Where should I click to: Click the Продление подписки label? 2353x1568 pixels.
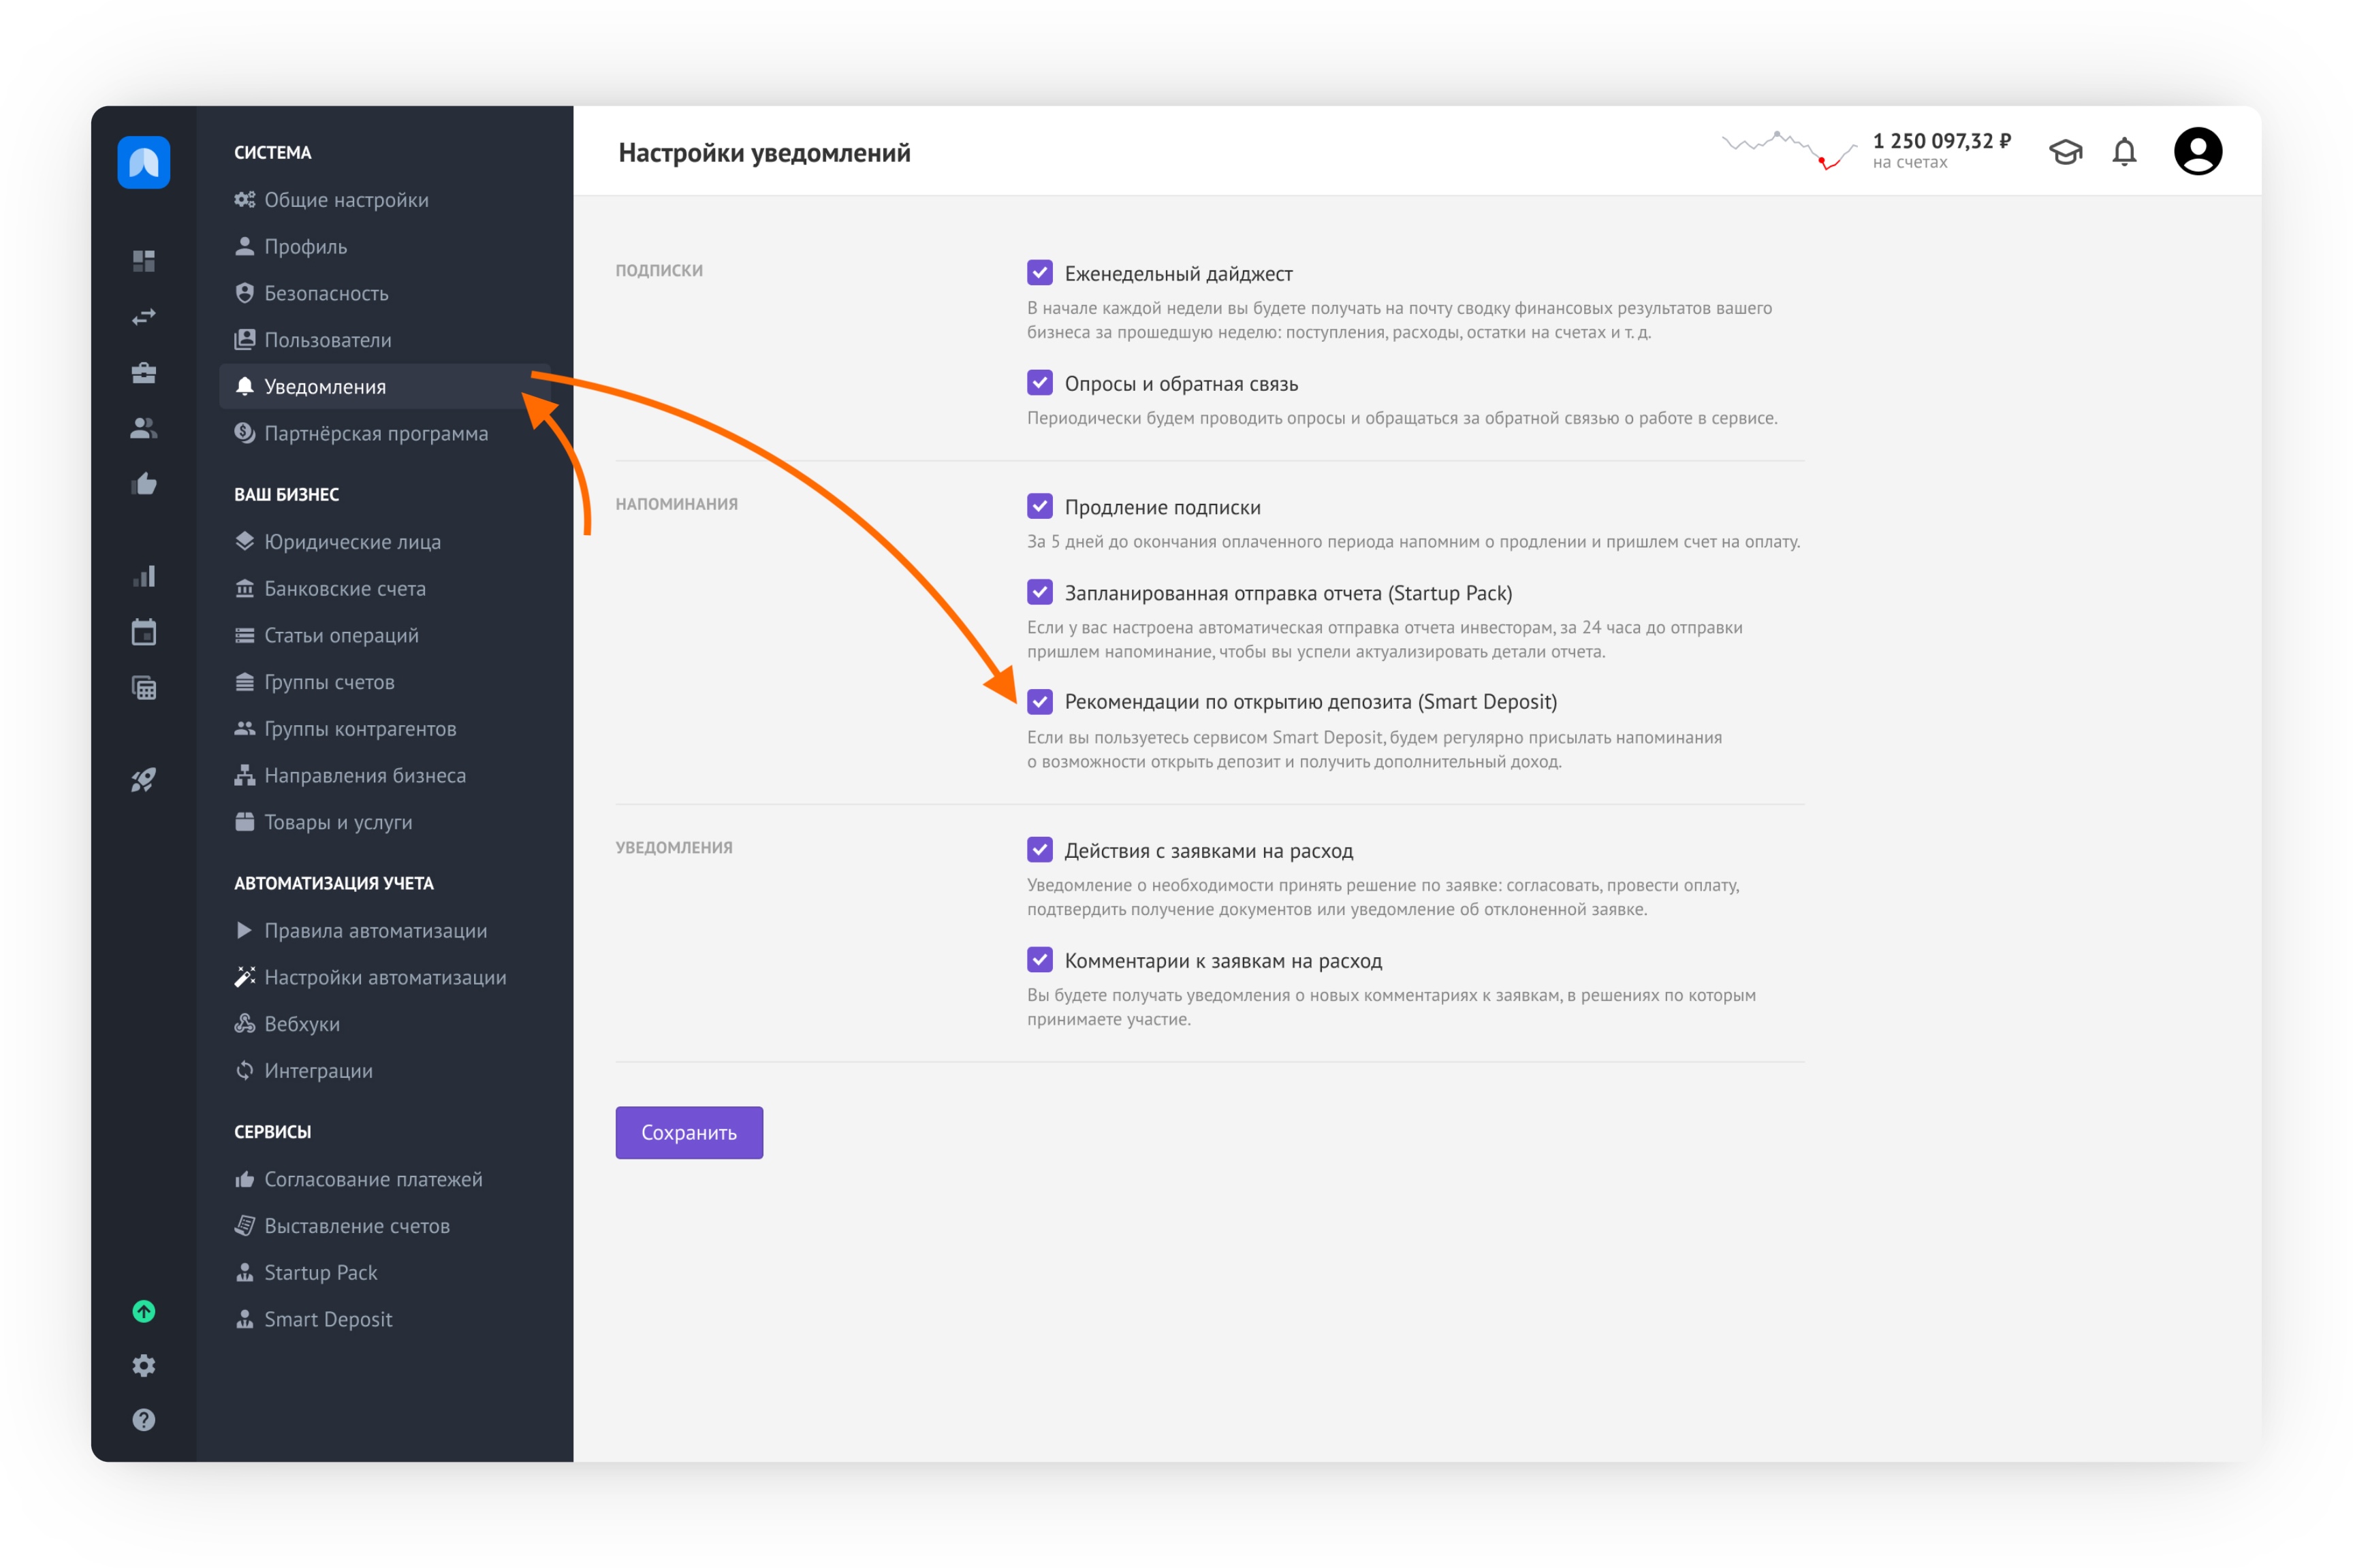click(1162, 508)
